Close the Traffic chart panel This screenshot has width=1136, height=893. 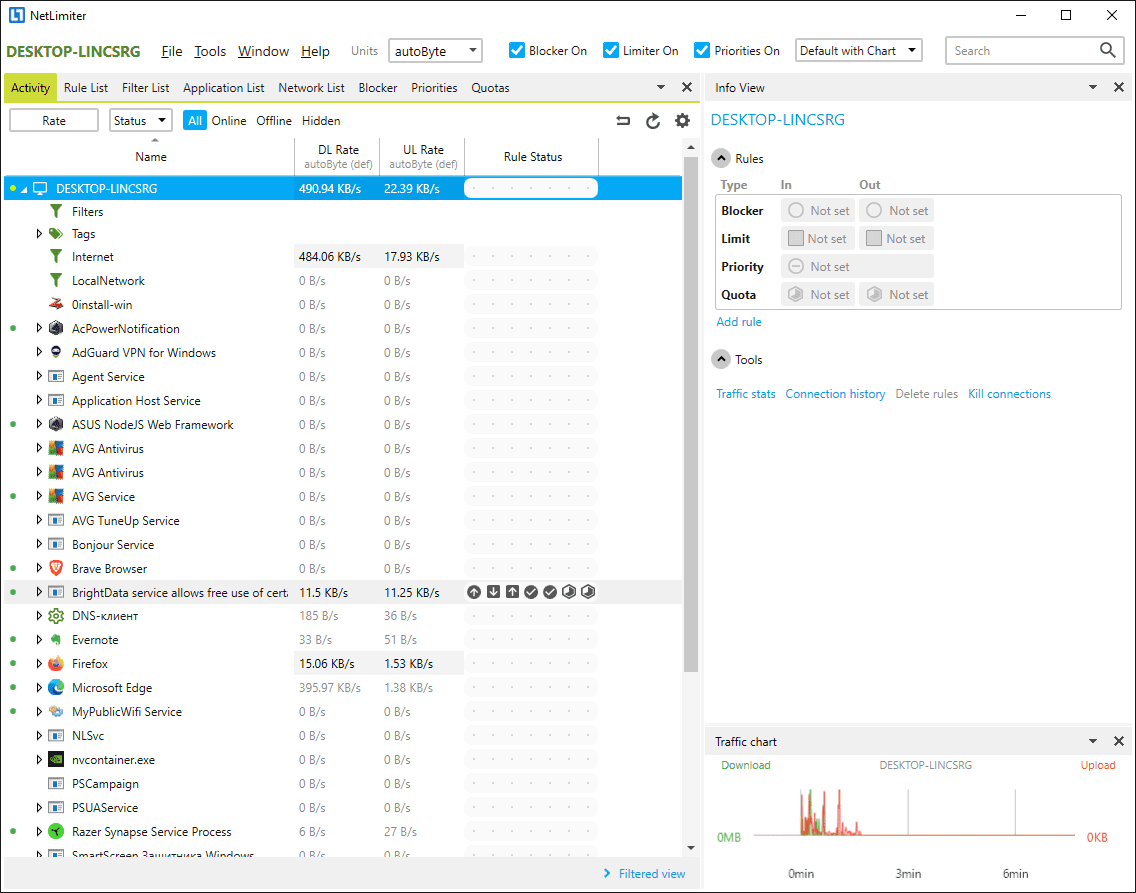[x=1119, y=741]
